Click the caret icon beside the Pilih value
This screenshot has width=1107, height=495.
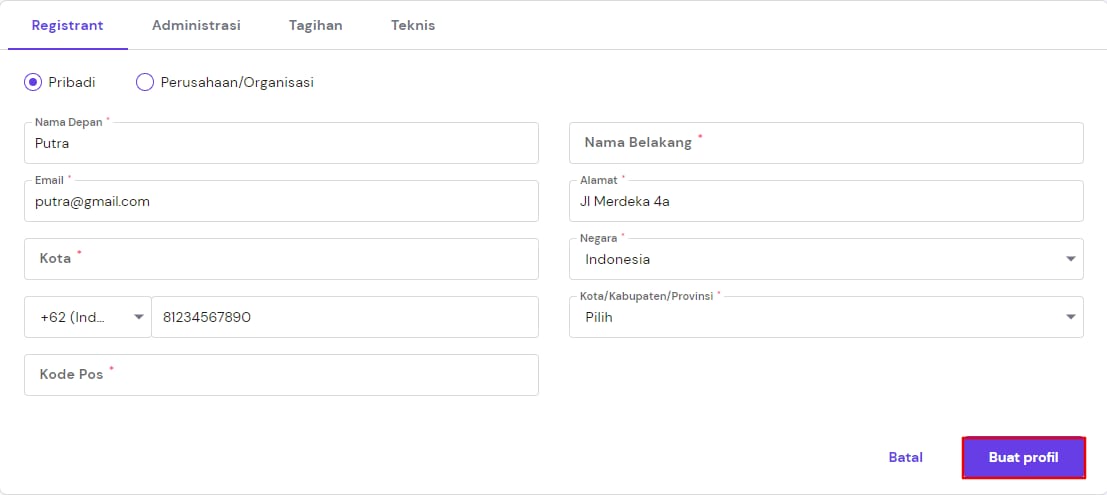coord(1071,317)
